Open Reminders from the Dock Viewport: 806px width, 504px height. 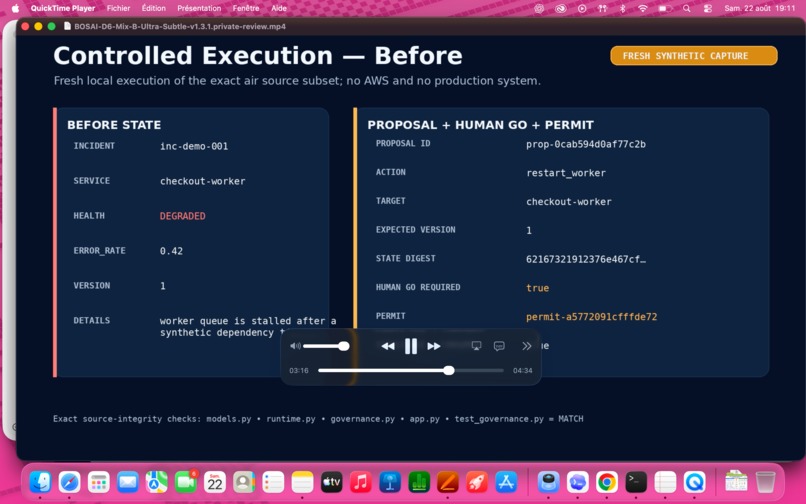pos(273,482)
